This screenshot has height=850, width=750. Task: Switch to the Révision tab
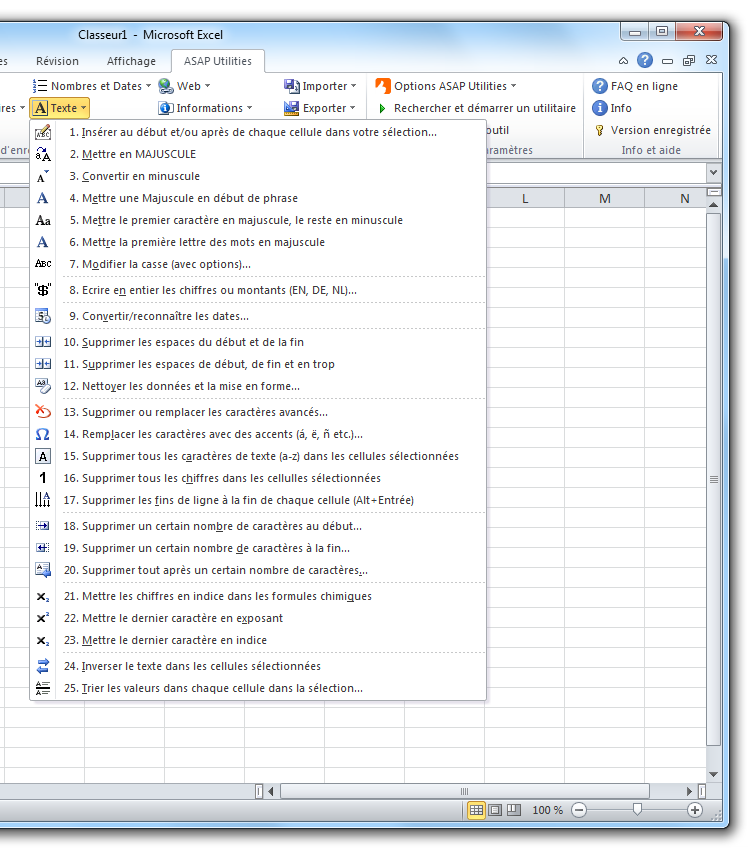(x=57, y=61)
